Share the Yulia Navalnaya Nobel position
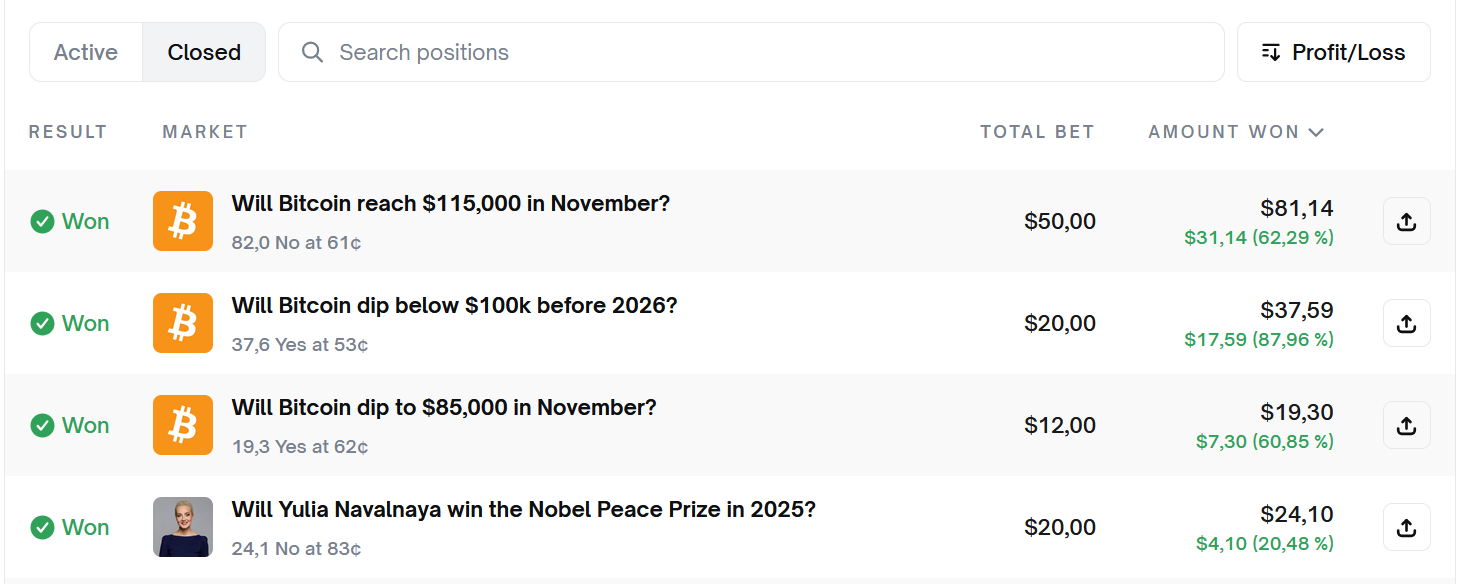The height and width of the screenshot is (584, 1458). coord(1406,528)
